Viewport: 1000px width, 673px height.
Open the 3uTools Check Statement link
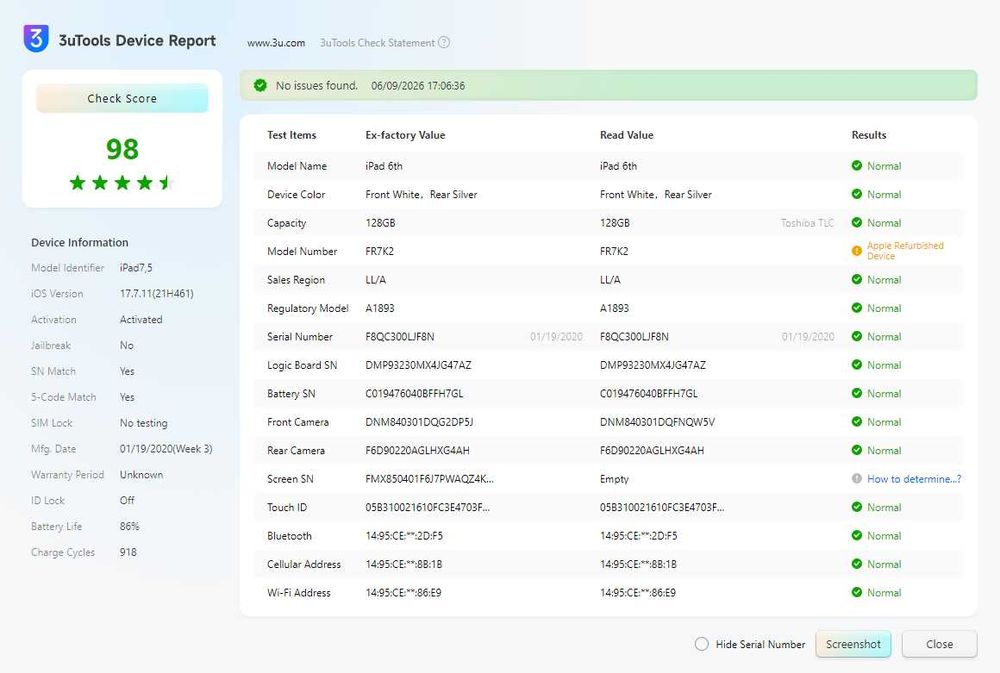click(x=377, y=43)
